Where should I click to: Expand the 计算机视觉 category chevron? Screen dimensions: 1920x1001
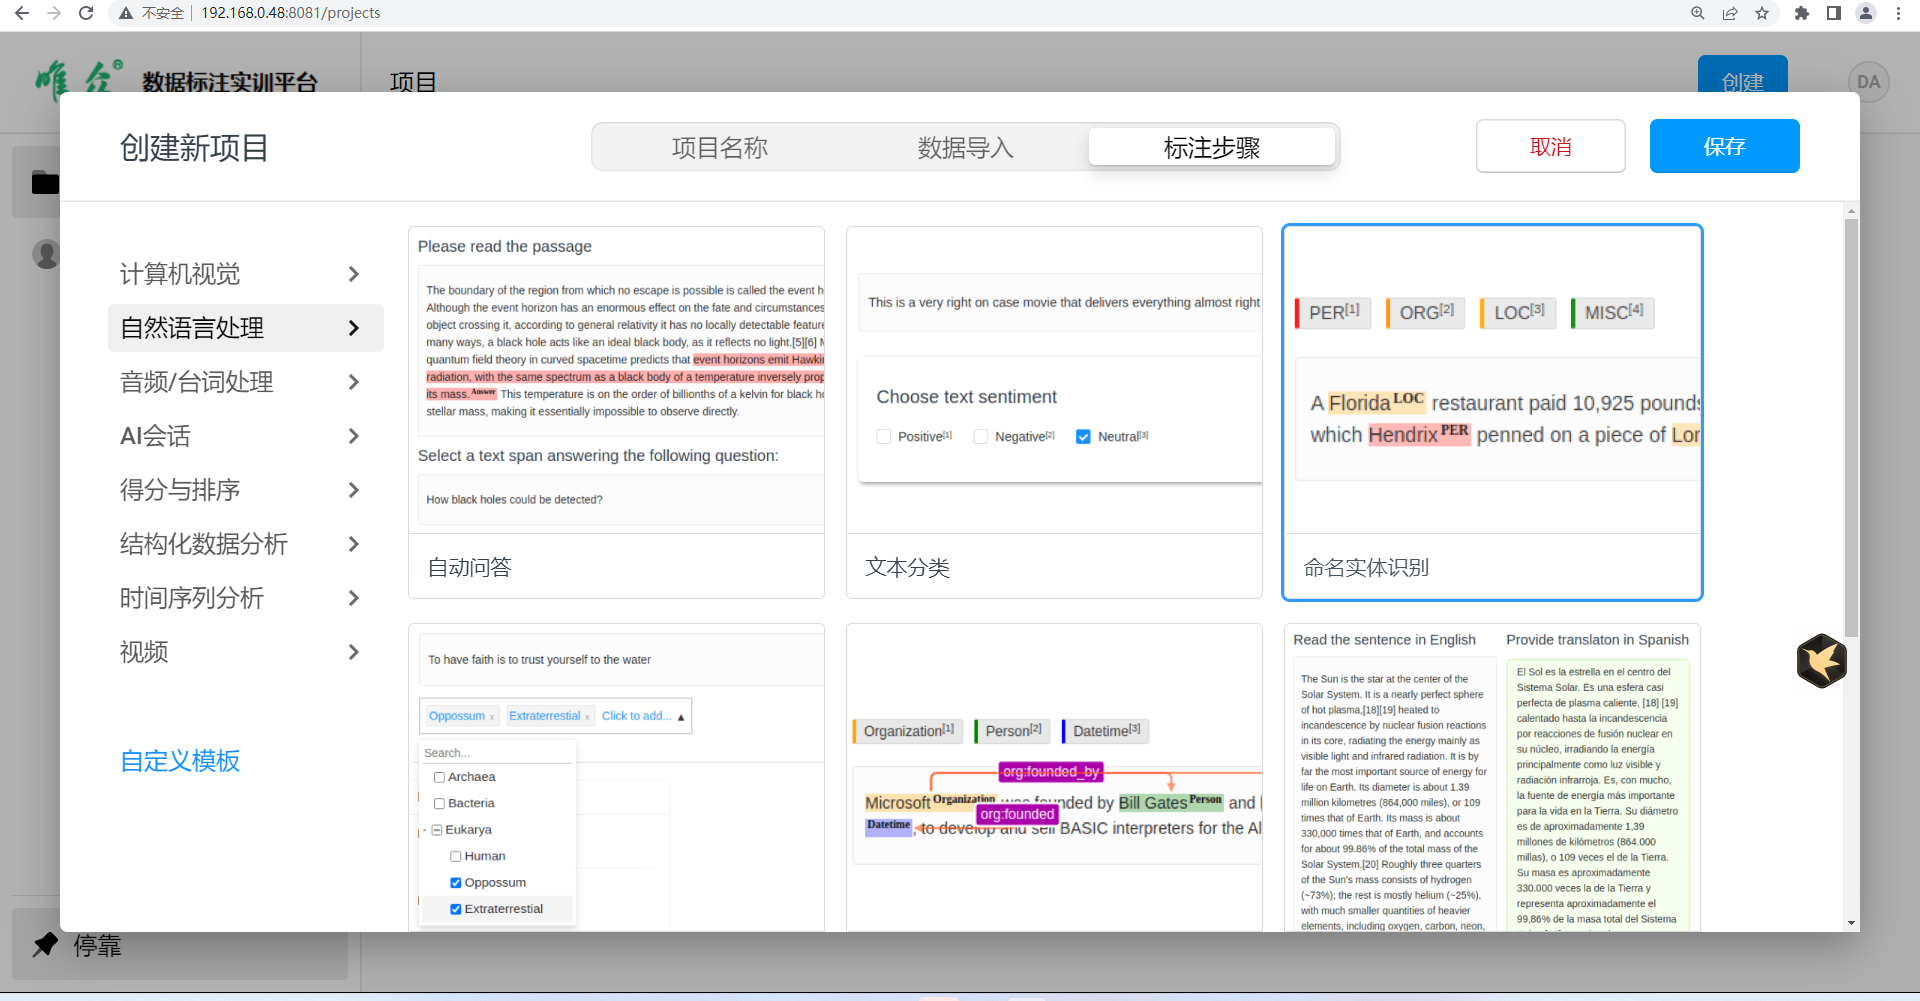(353, 274)
